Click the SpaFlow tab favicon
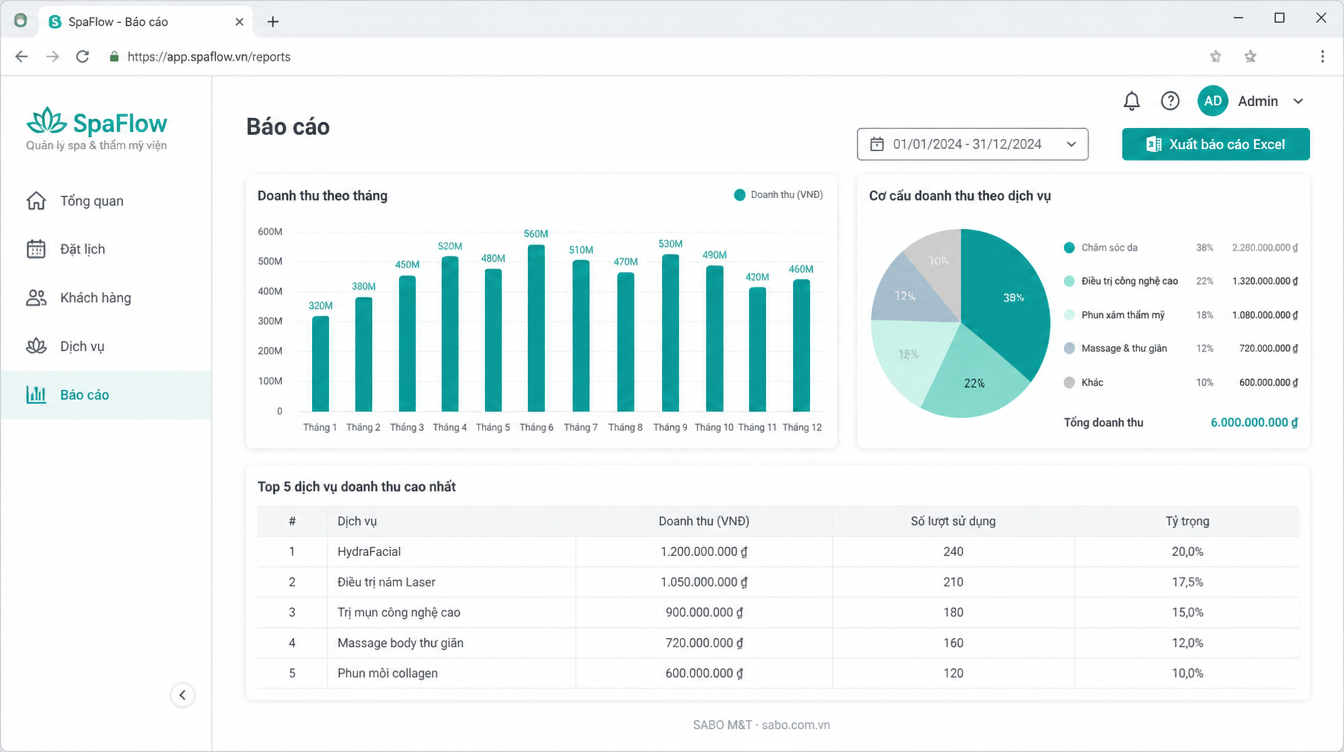The image size is (1344, 752). (55, 21)
